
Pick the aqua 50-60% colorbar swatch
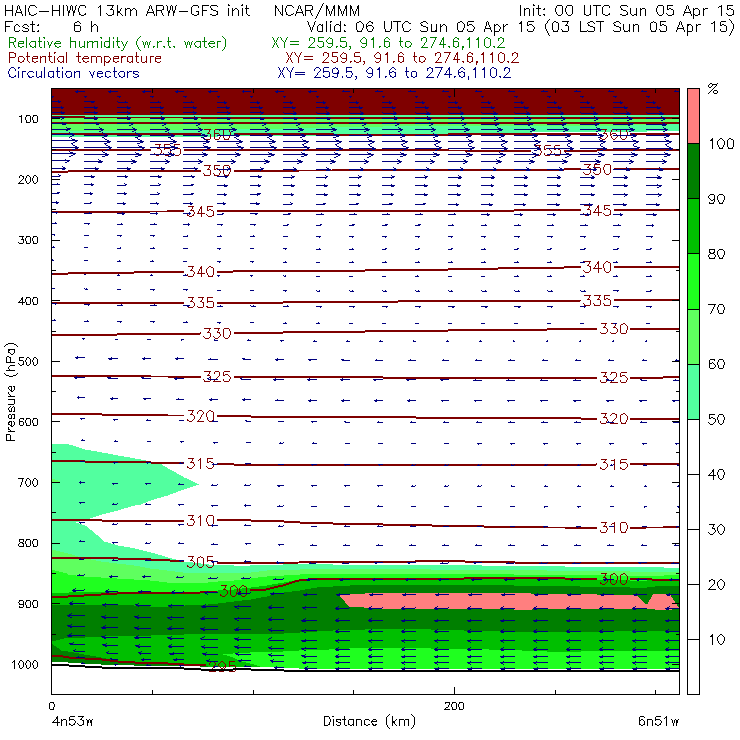(x=693, y=392)
